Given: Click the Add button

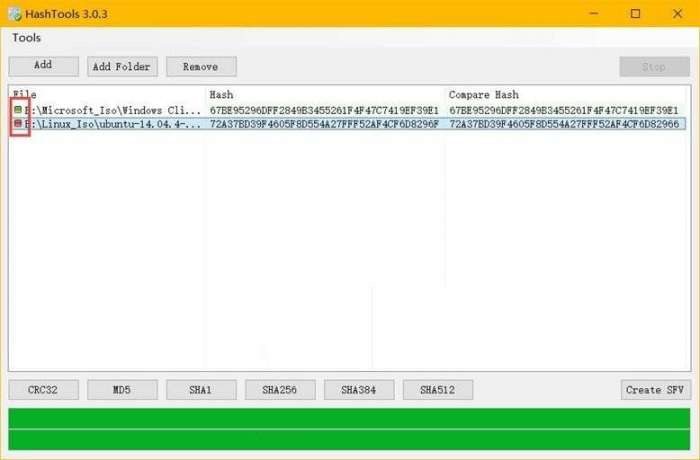Looking at the screenshot, I should click(43, 66).
